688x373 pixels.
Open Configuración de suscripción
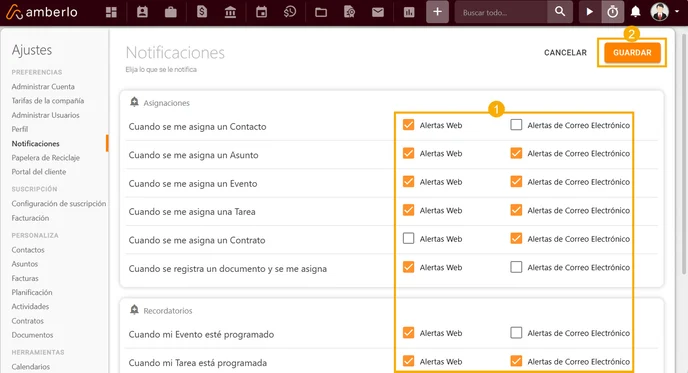tap(59, 204)
